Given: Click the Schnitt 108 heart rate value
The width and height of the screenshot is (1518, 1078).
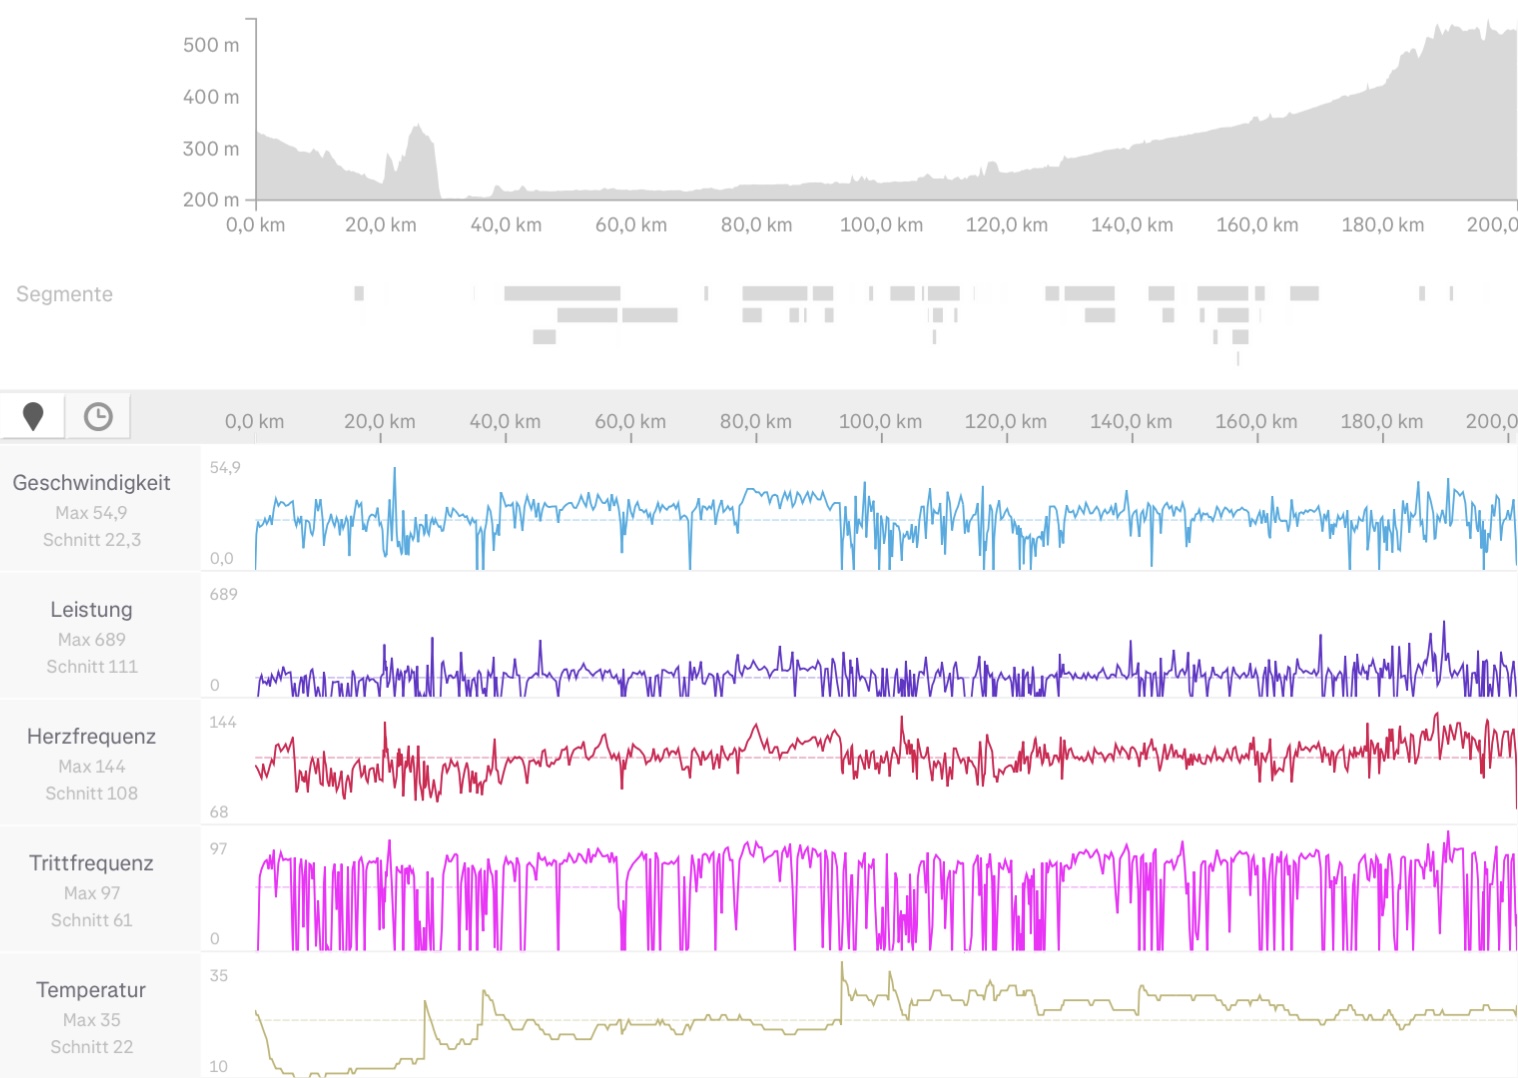Looking at the screenshot, I should (91, 794).
